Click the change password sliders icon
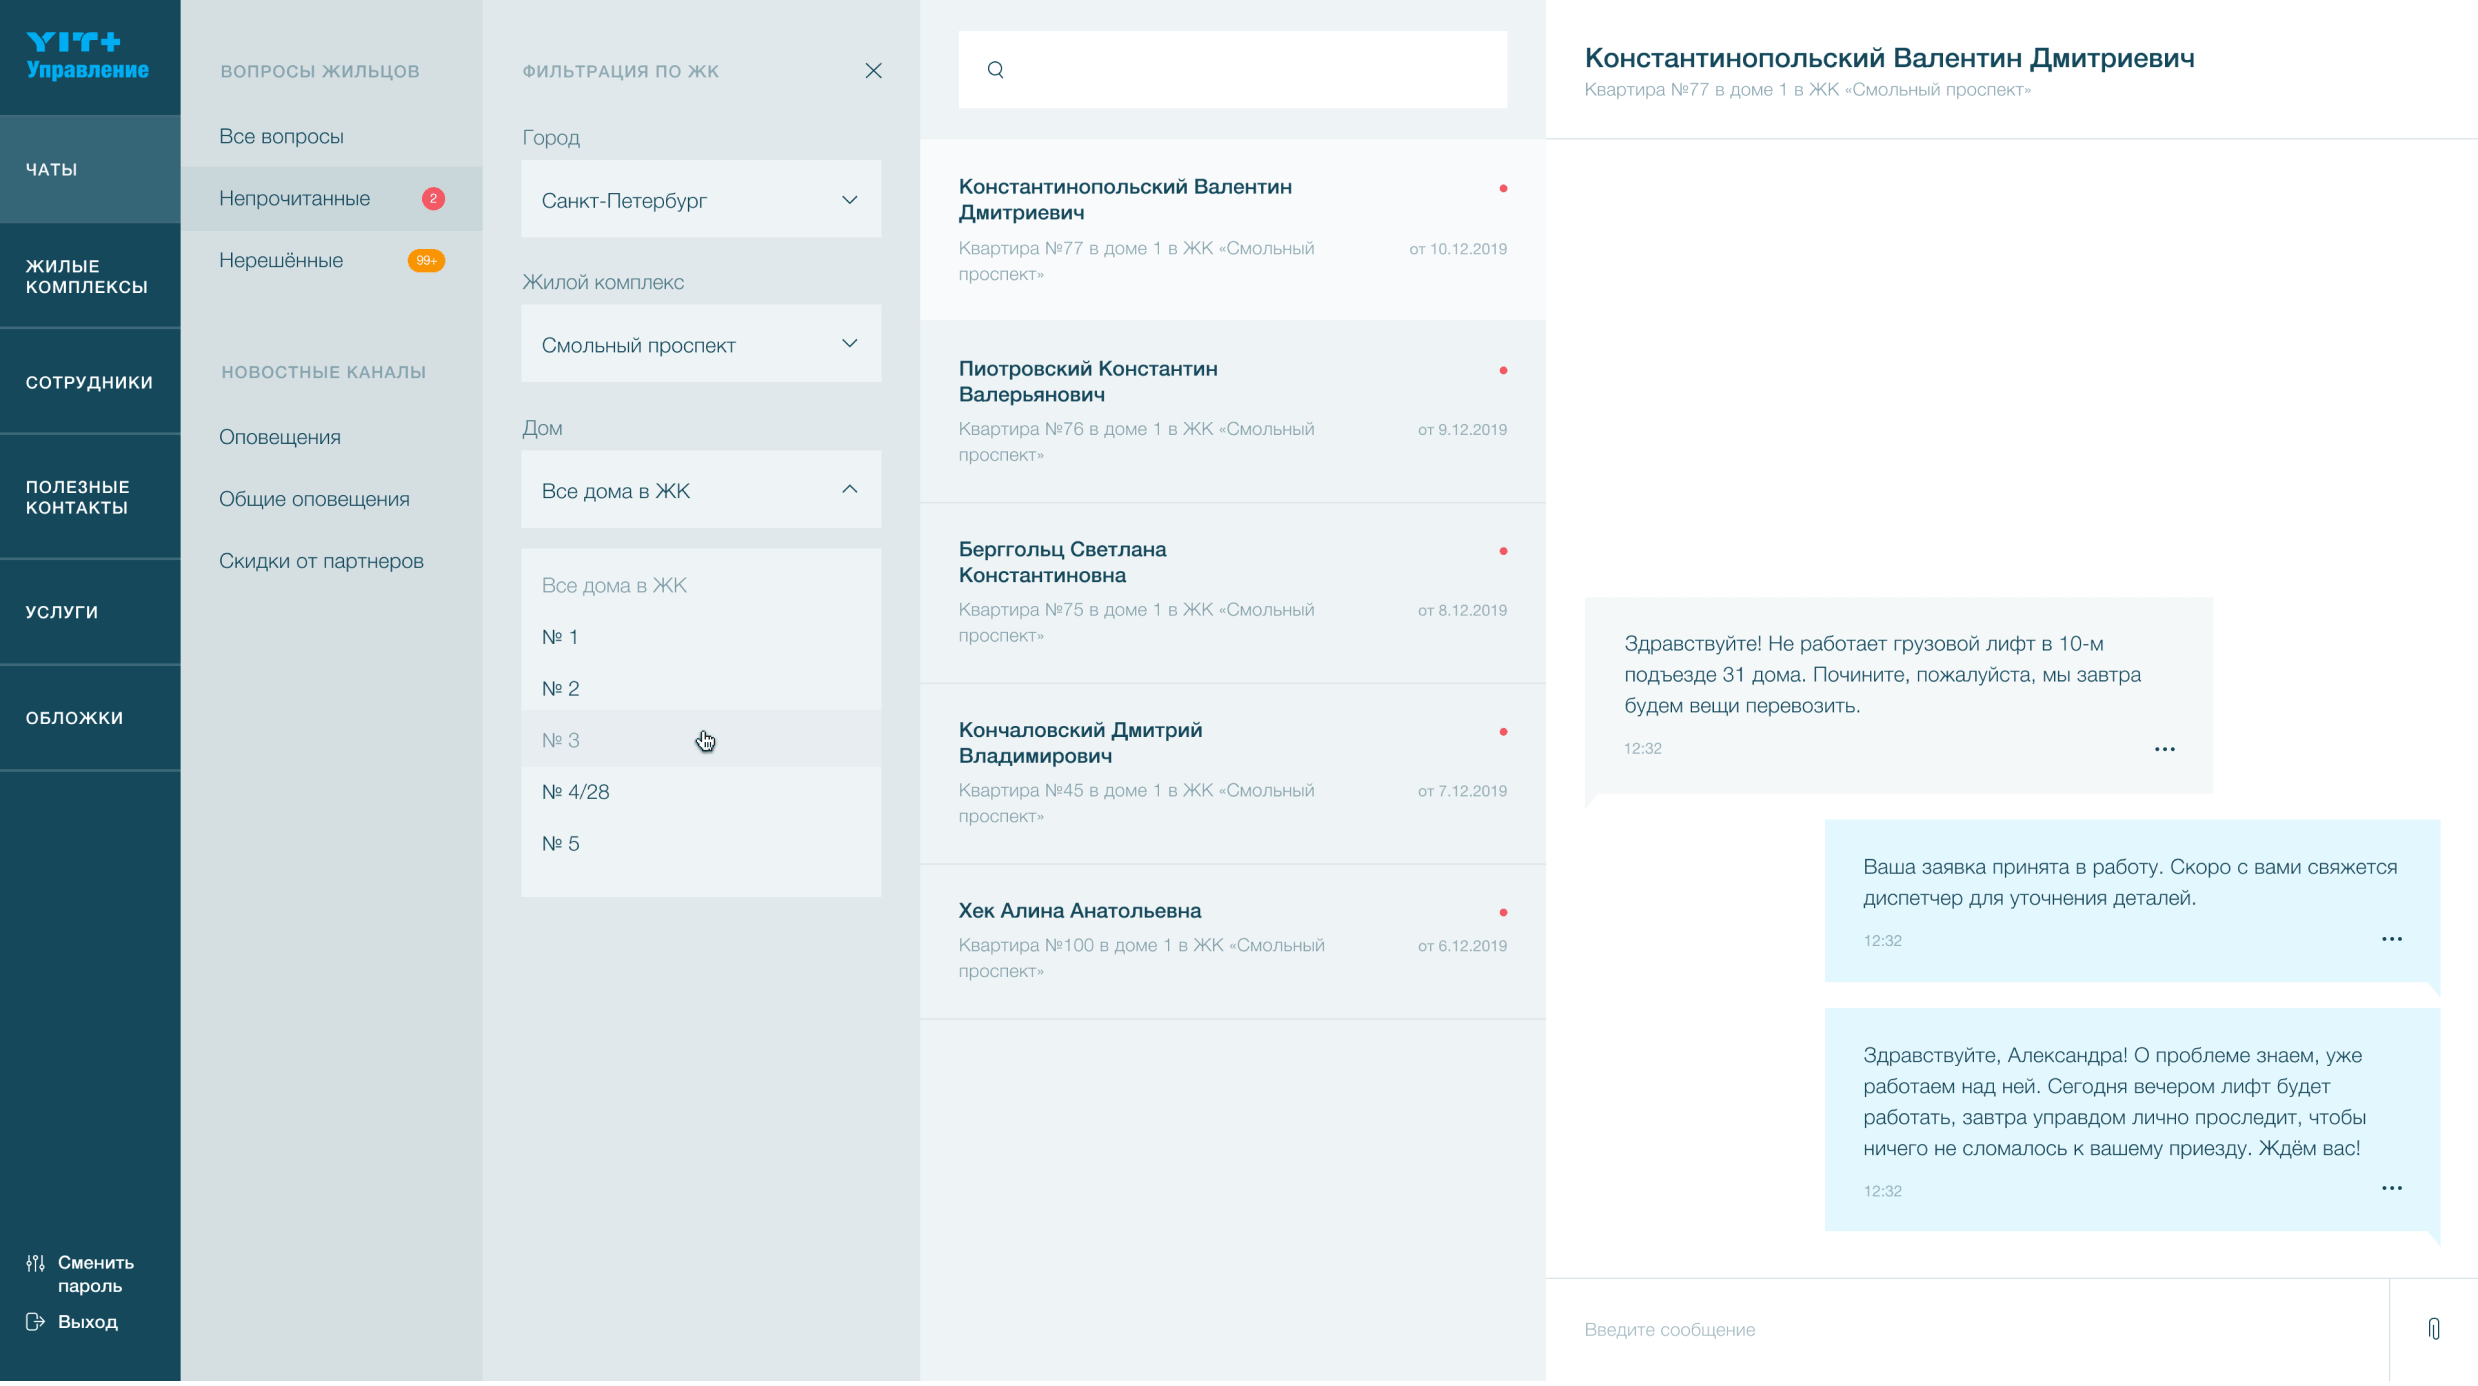 [x=35, y=1263]
